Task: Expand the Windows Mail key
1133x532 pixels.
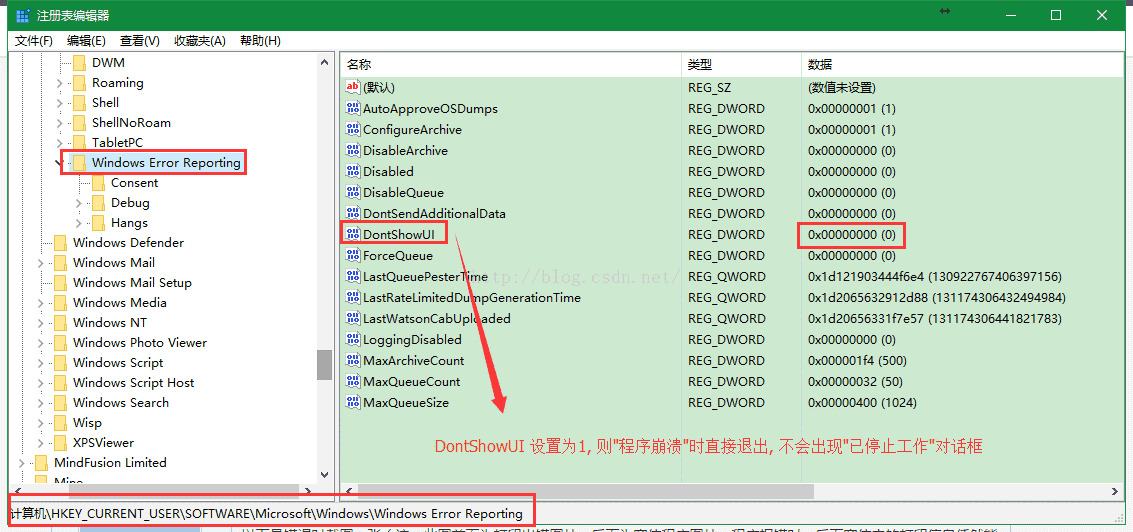Action: coord(41,263)
